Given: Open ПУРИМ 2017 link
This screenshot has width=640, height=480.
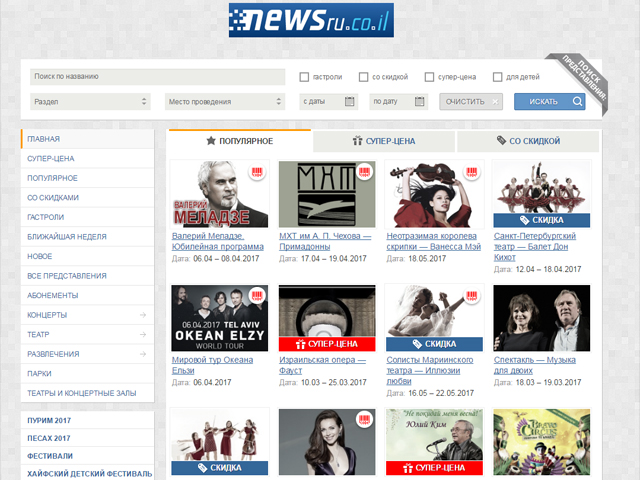Looking at the screenshot, I should tap(49, 420).
